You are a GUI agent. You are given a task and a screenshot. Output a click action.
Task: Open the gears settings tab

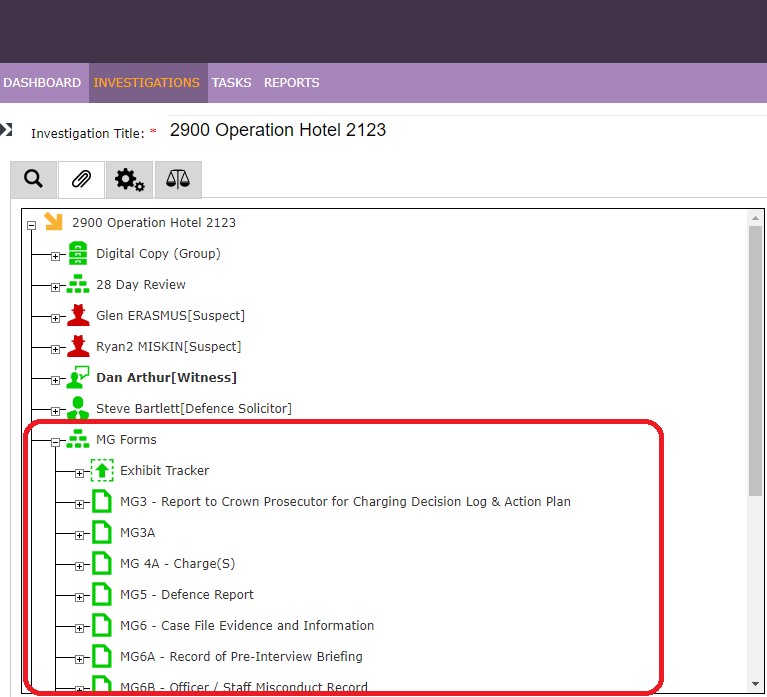coord(129,180)
